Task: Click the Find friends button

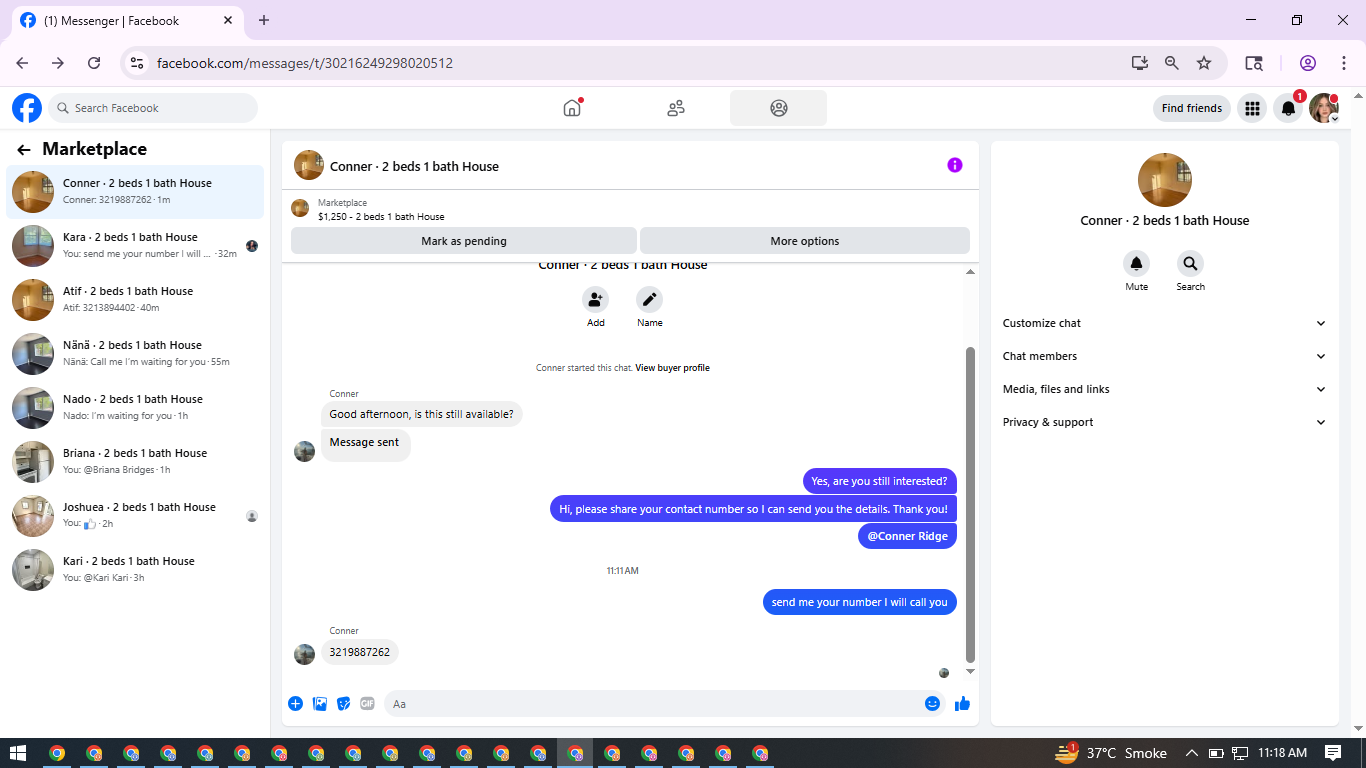Action: pyautogui.click(x=1192, y=108)
